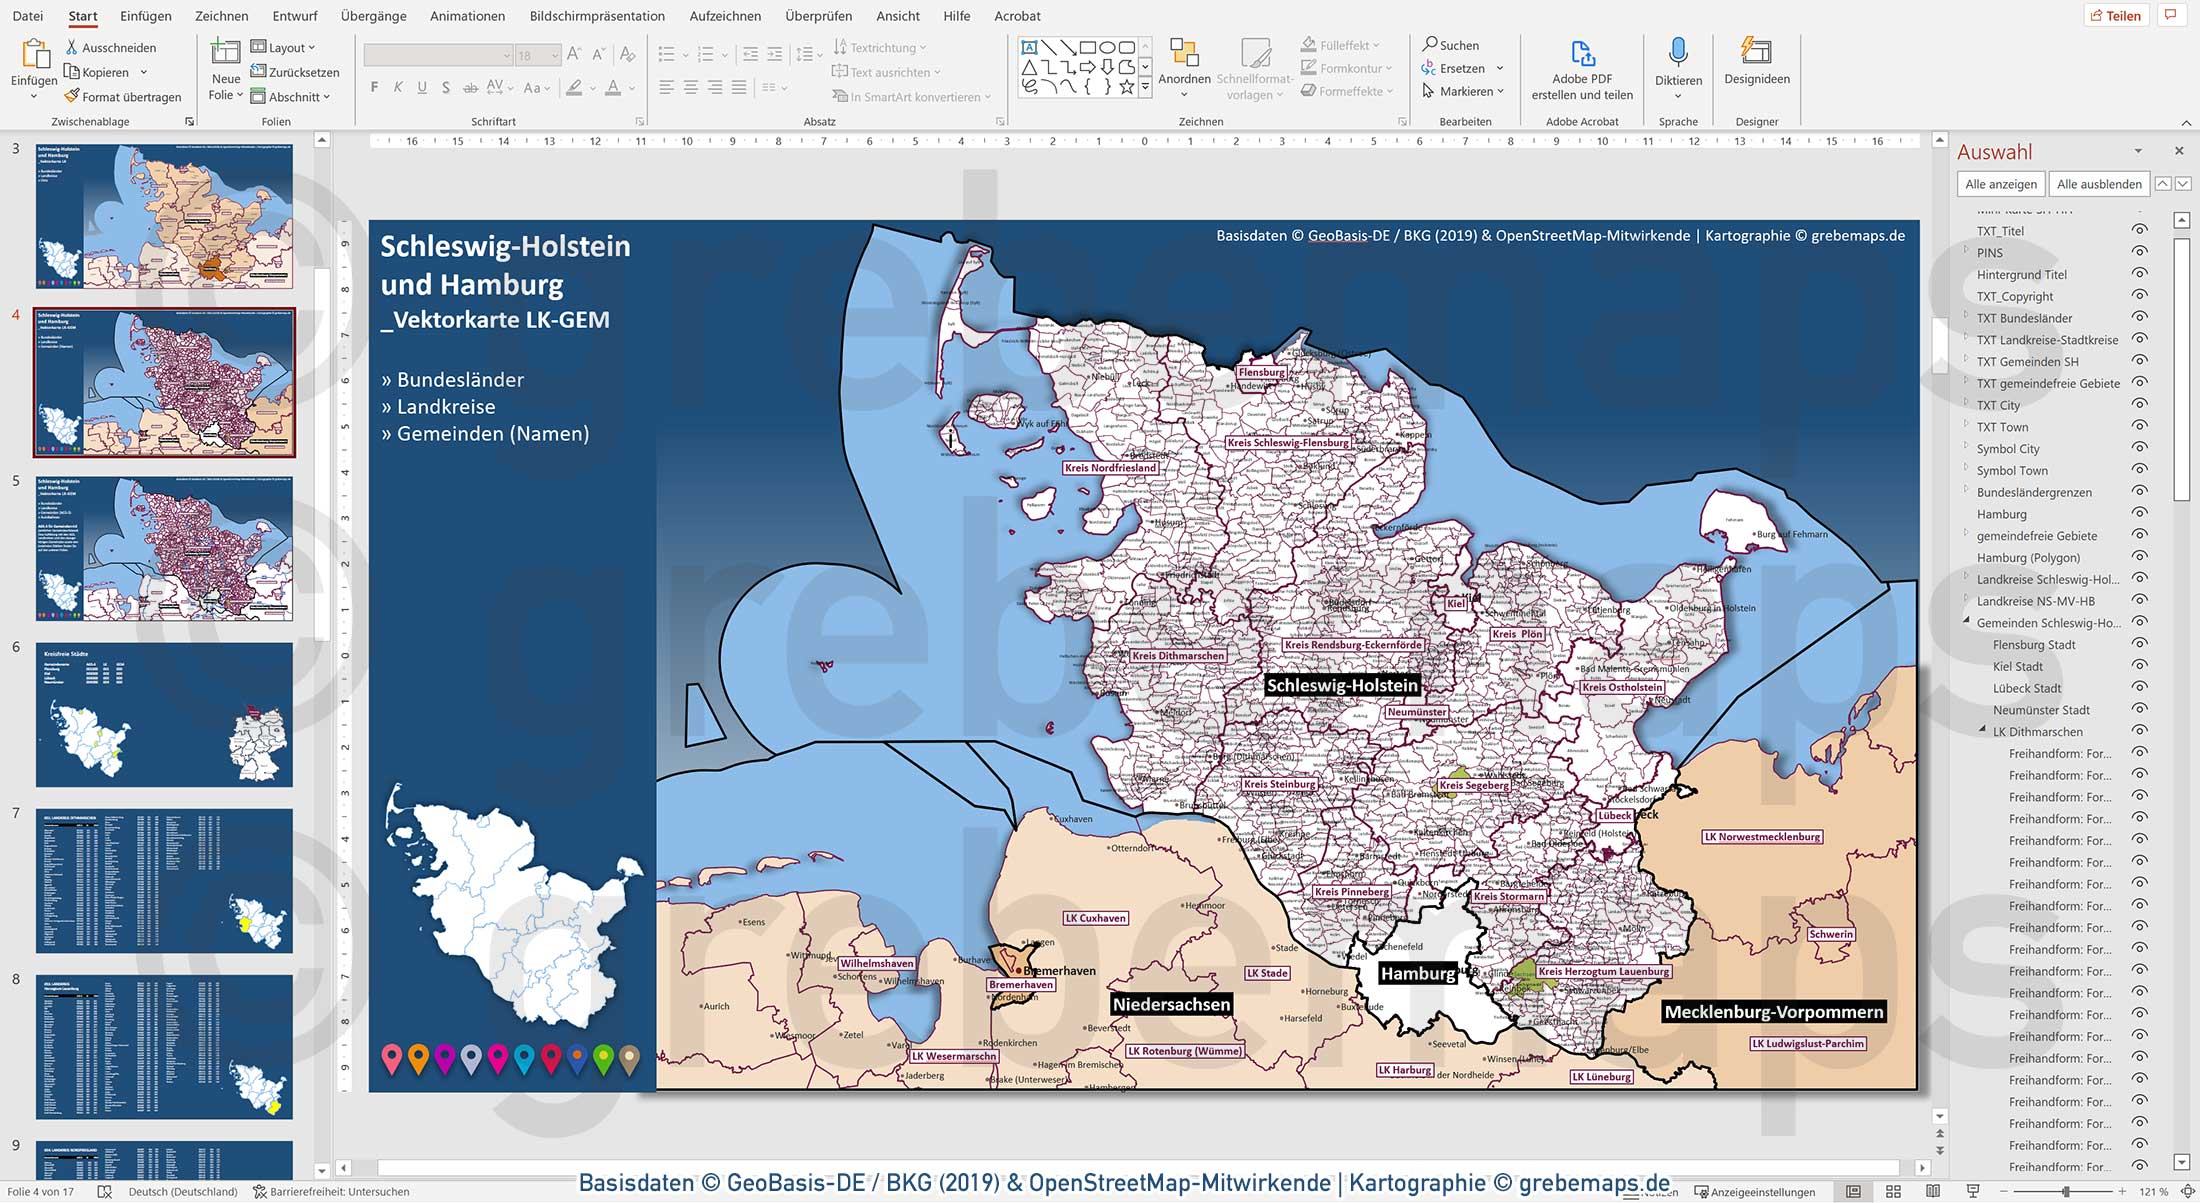The width and height of the screenshot is (2200, 1203).
Task: Collapse the LK Dithmarschen tree group
Action: coord(1983,730)
